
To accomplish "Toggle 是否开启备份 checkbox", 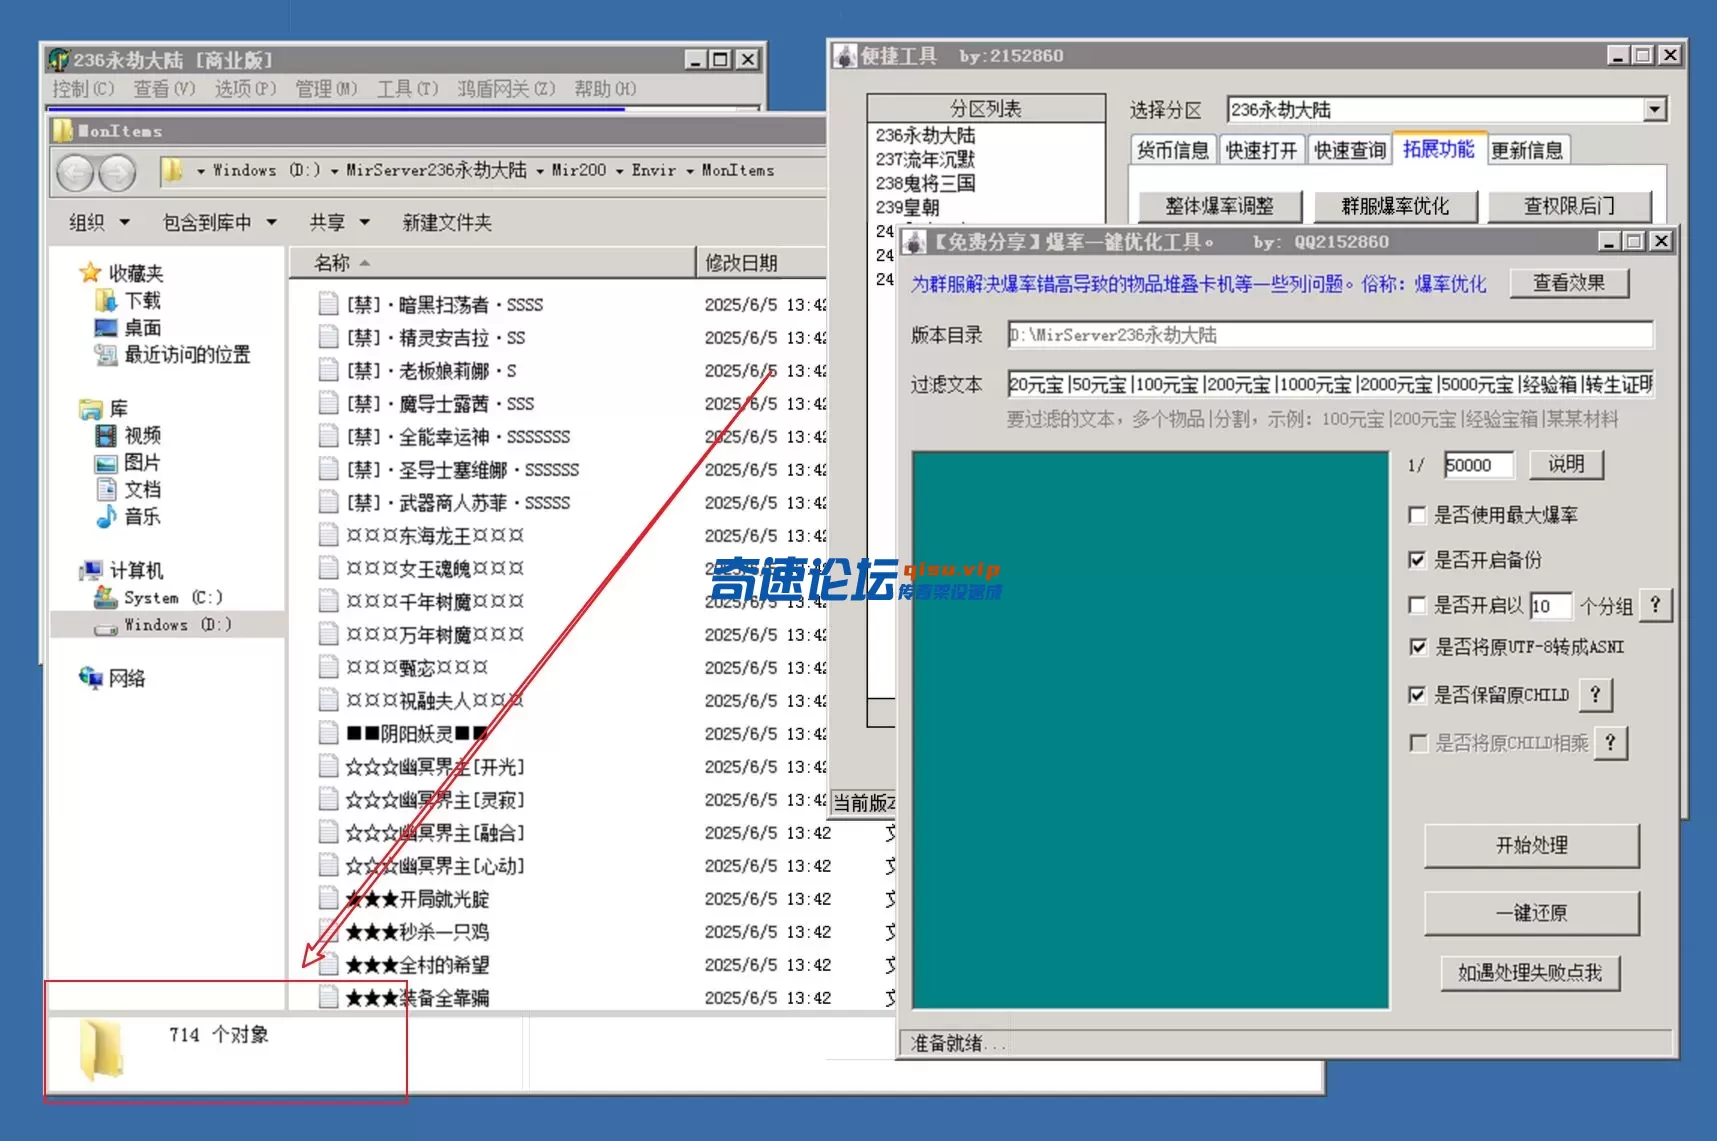I will 1417,560.
